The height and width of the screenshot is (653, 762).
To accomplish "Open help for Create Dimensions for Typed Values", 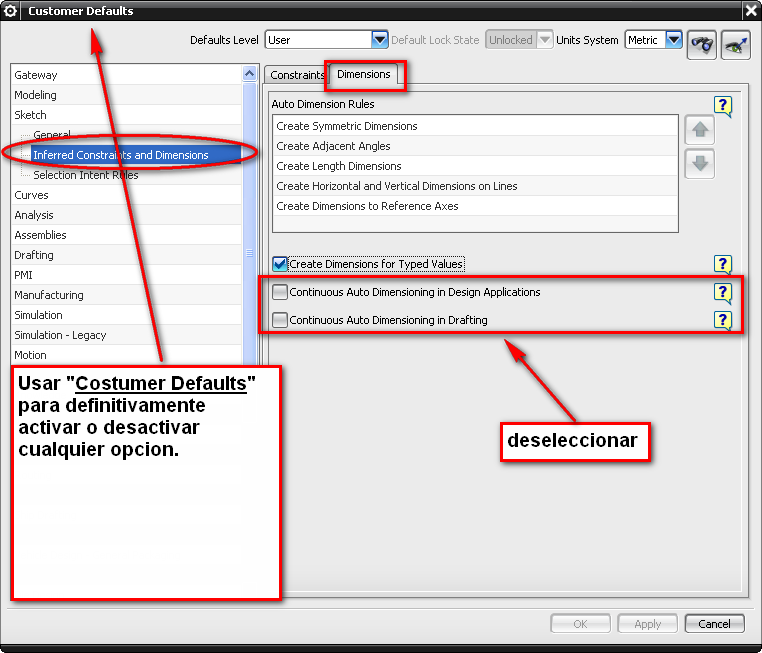I will coord(724,264).
